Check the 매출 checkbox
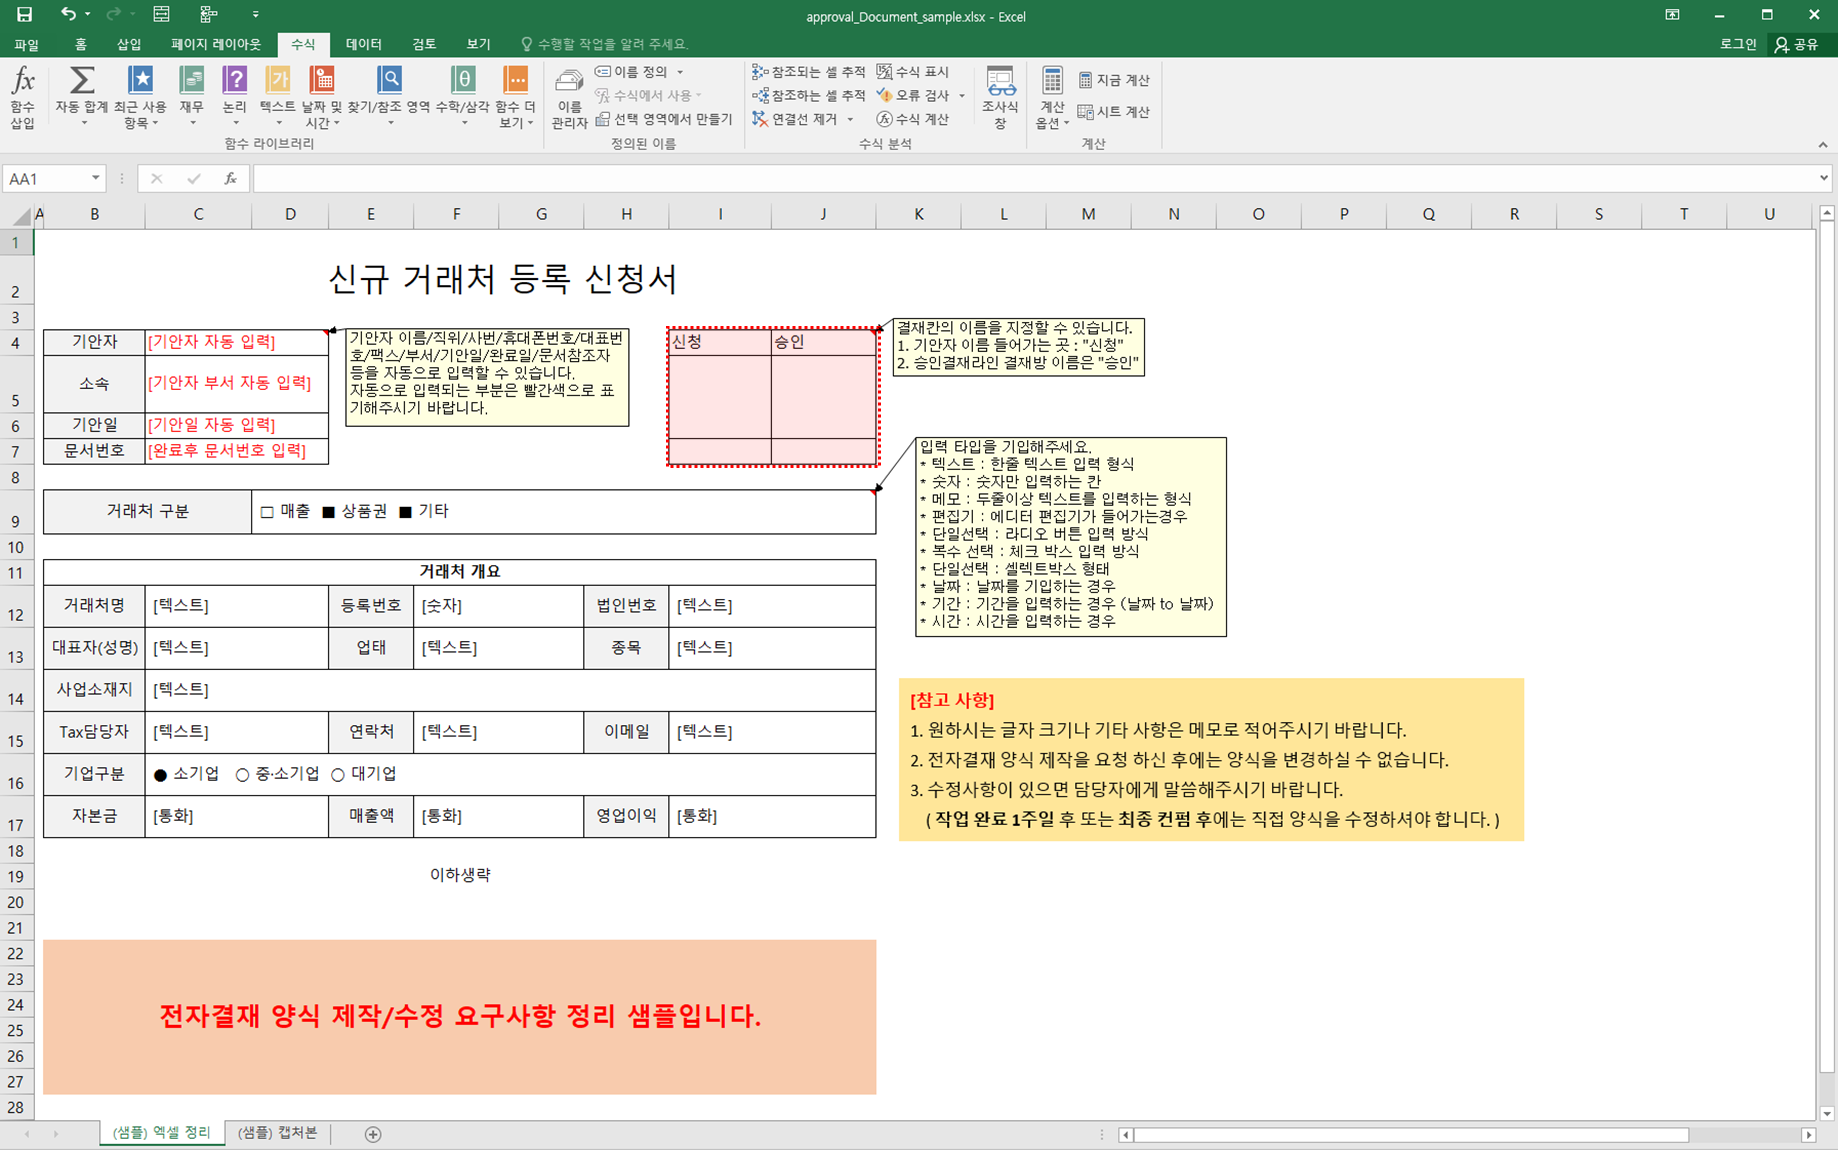 tap(267, 512)
